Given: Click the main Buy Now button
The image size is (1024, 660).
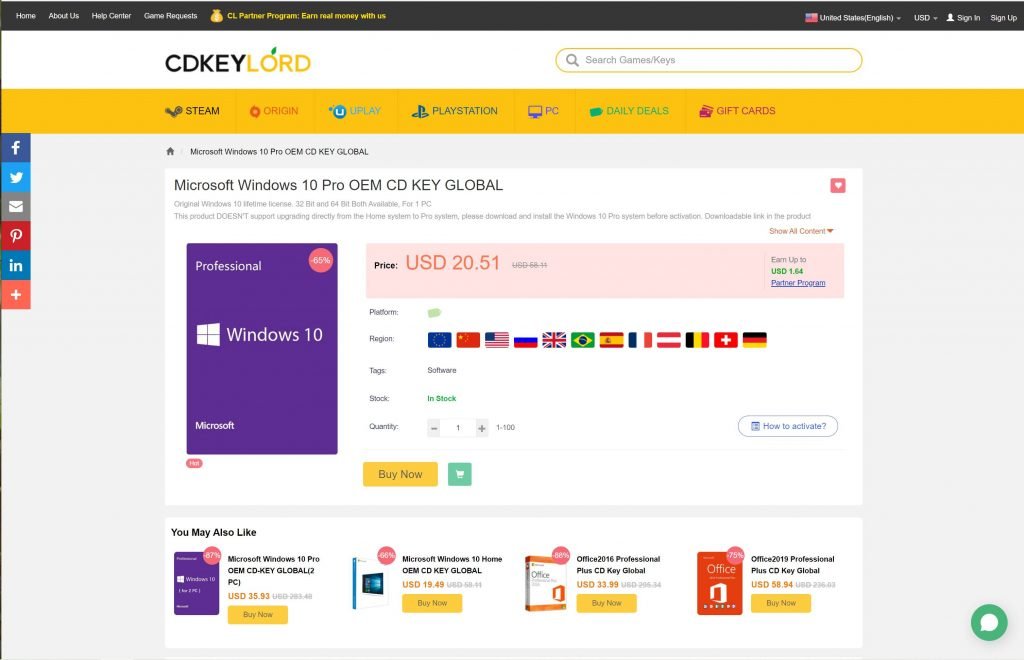Looking at the screenshot, I should (x=400, y=475).
